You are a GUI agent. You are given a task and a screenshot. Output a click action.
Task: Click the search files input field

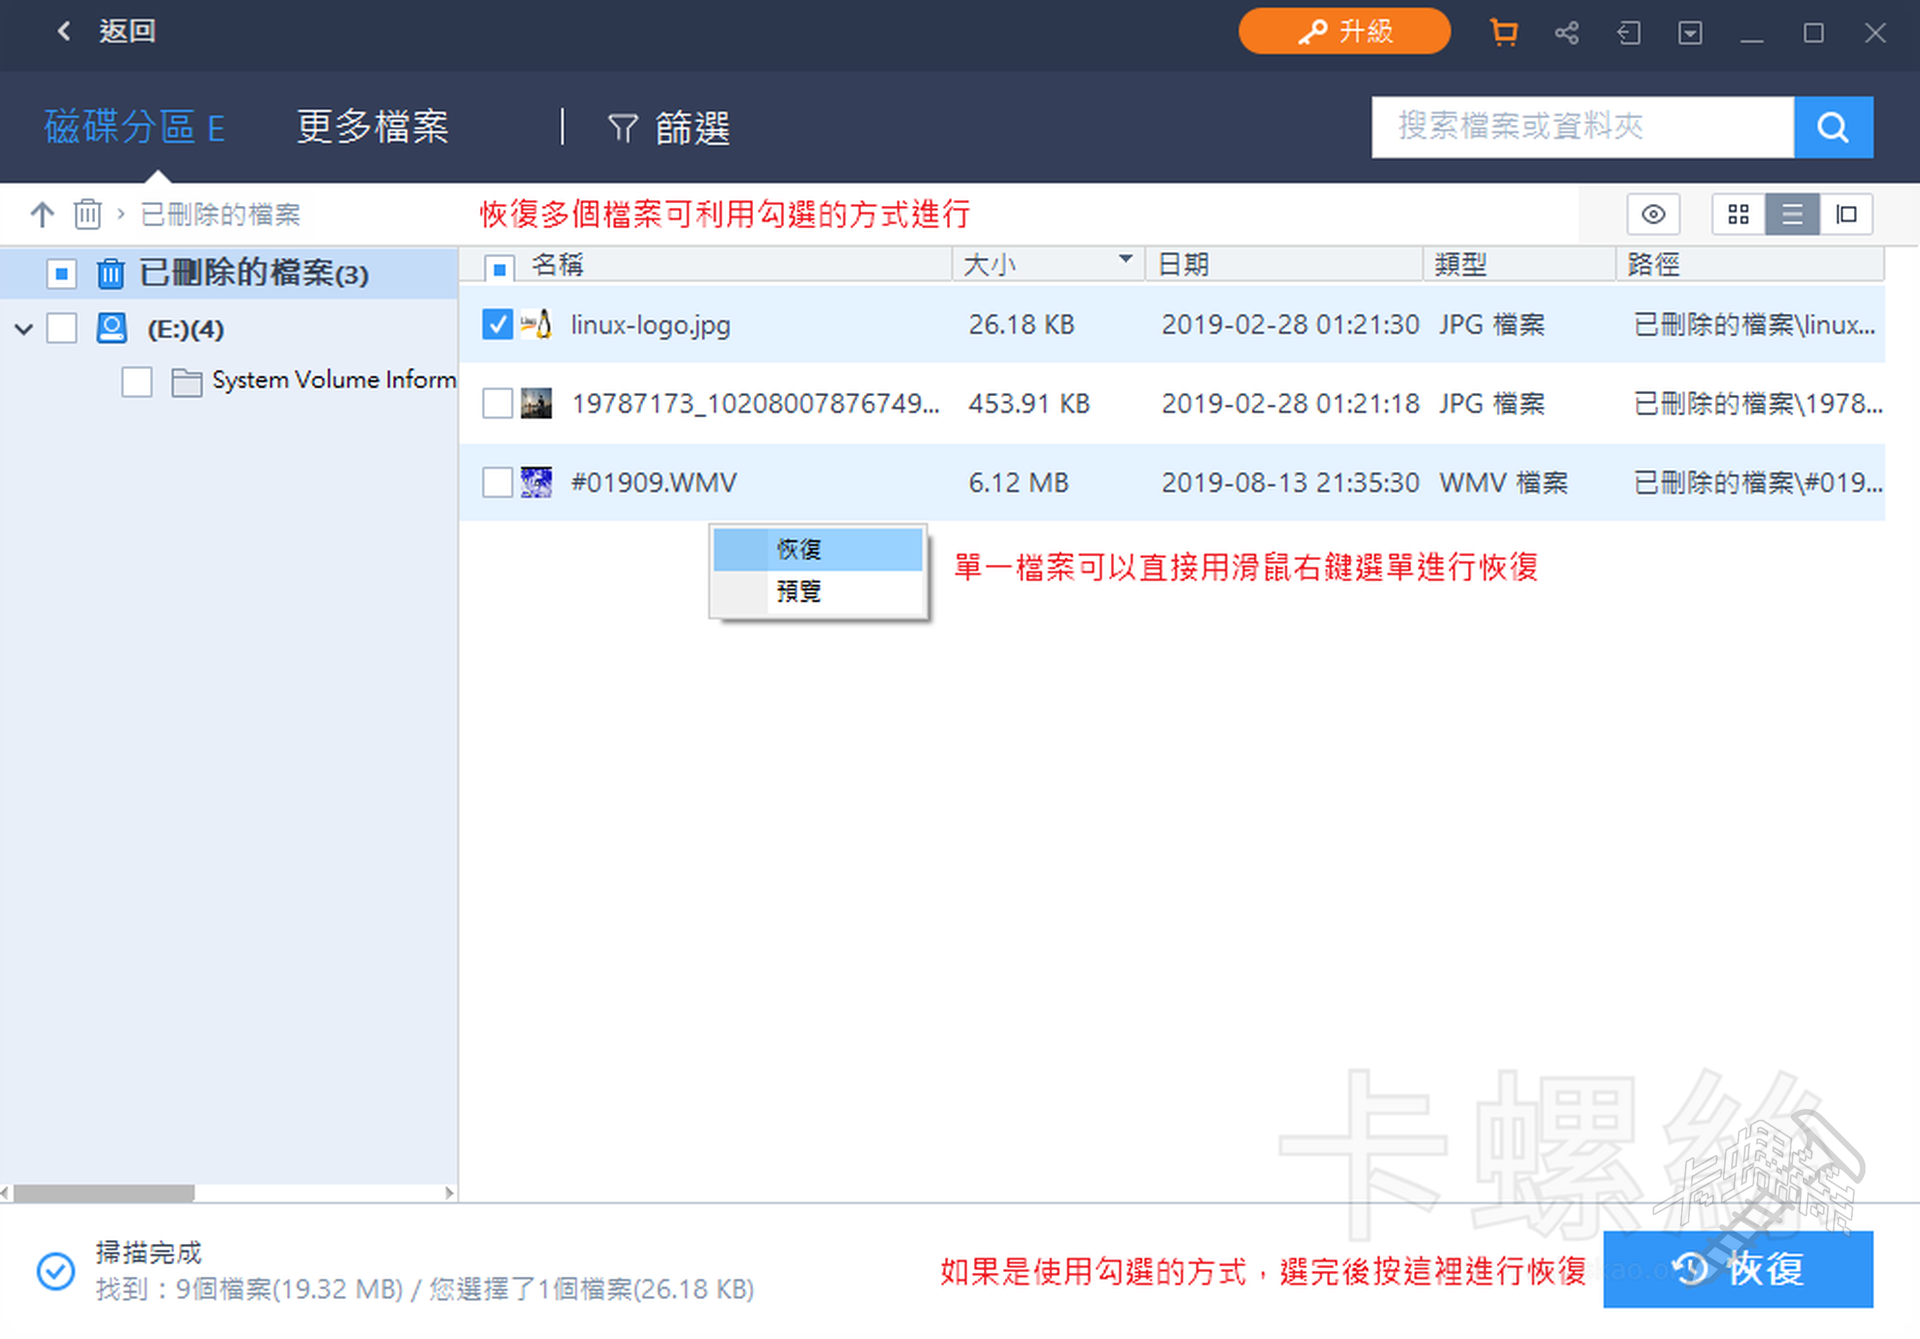click(x=1580, y=127)
